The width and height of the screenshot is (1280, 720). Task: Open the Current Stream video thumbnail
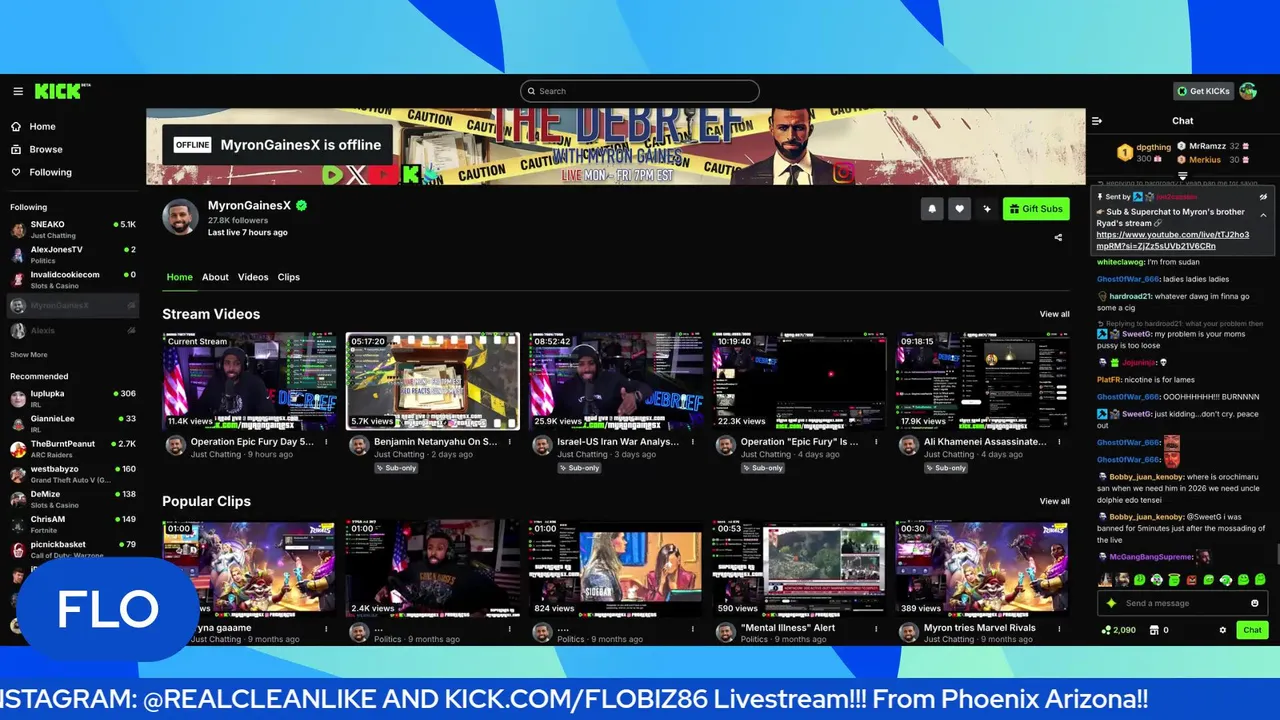pyautogui.click(x=249, y=381)
